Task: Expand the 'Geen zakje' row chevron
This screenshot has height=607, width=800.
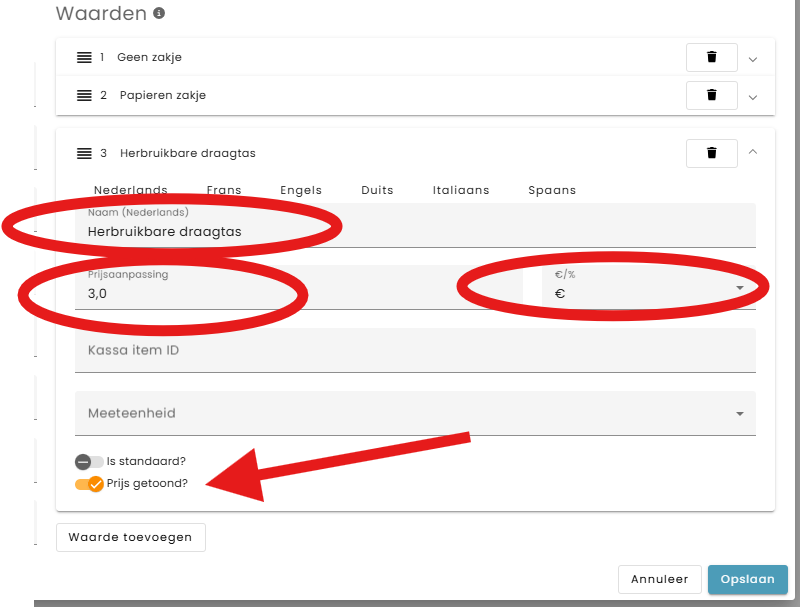Action: point(753,59)
